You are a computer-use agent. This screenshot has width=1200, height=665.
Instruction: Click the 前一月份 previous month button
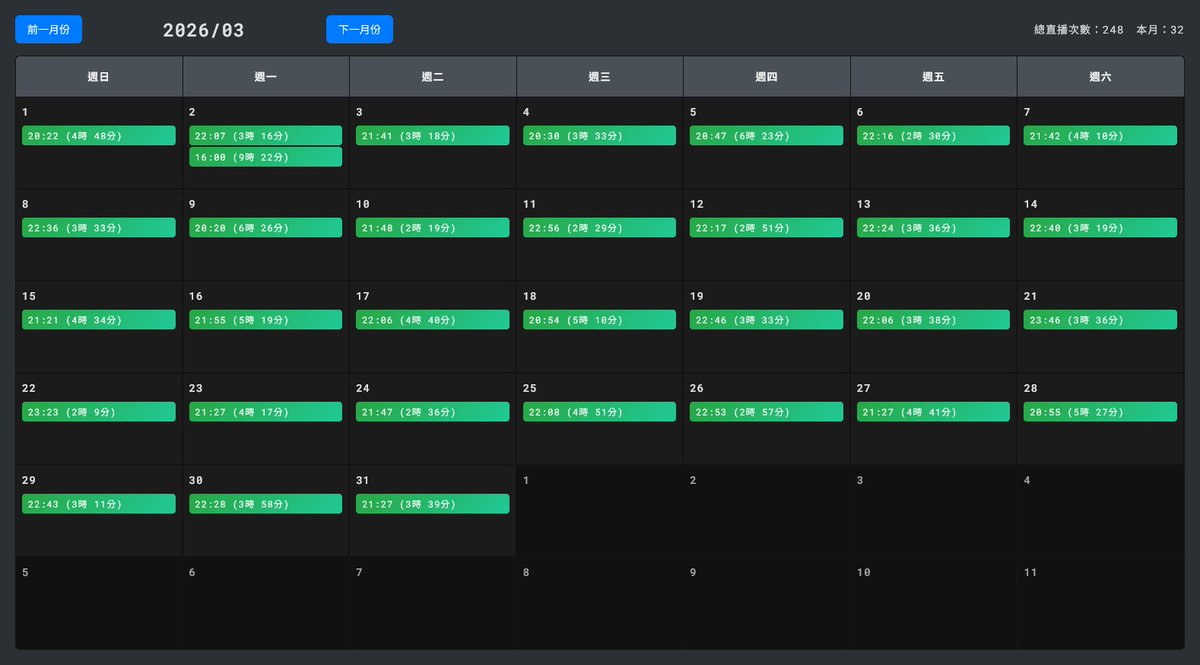pos(48,30)
